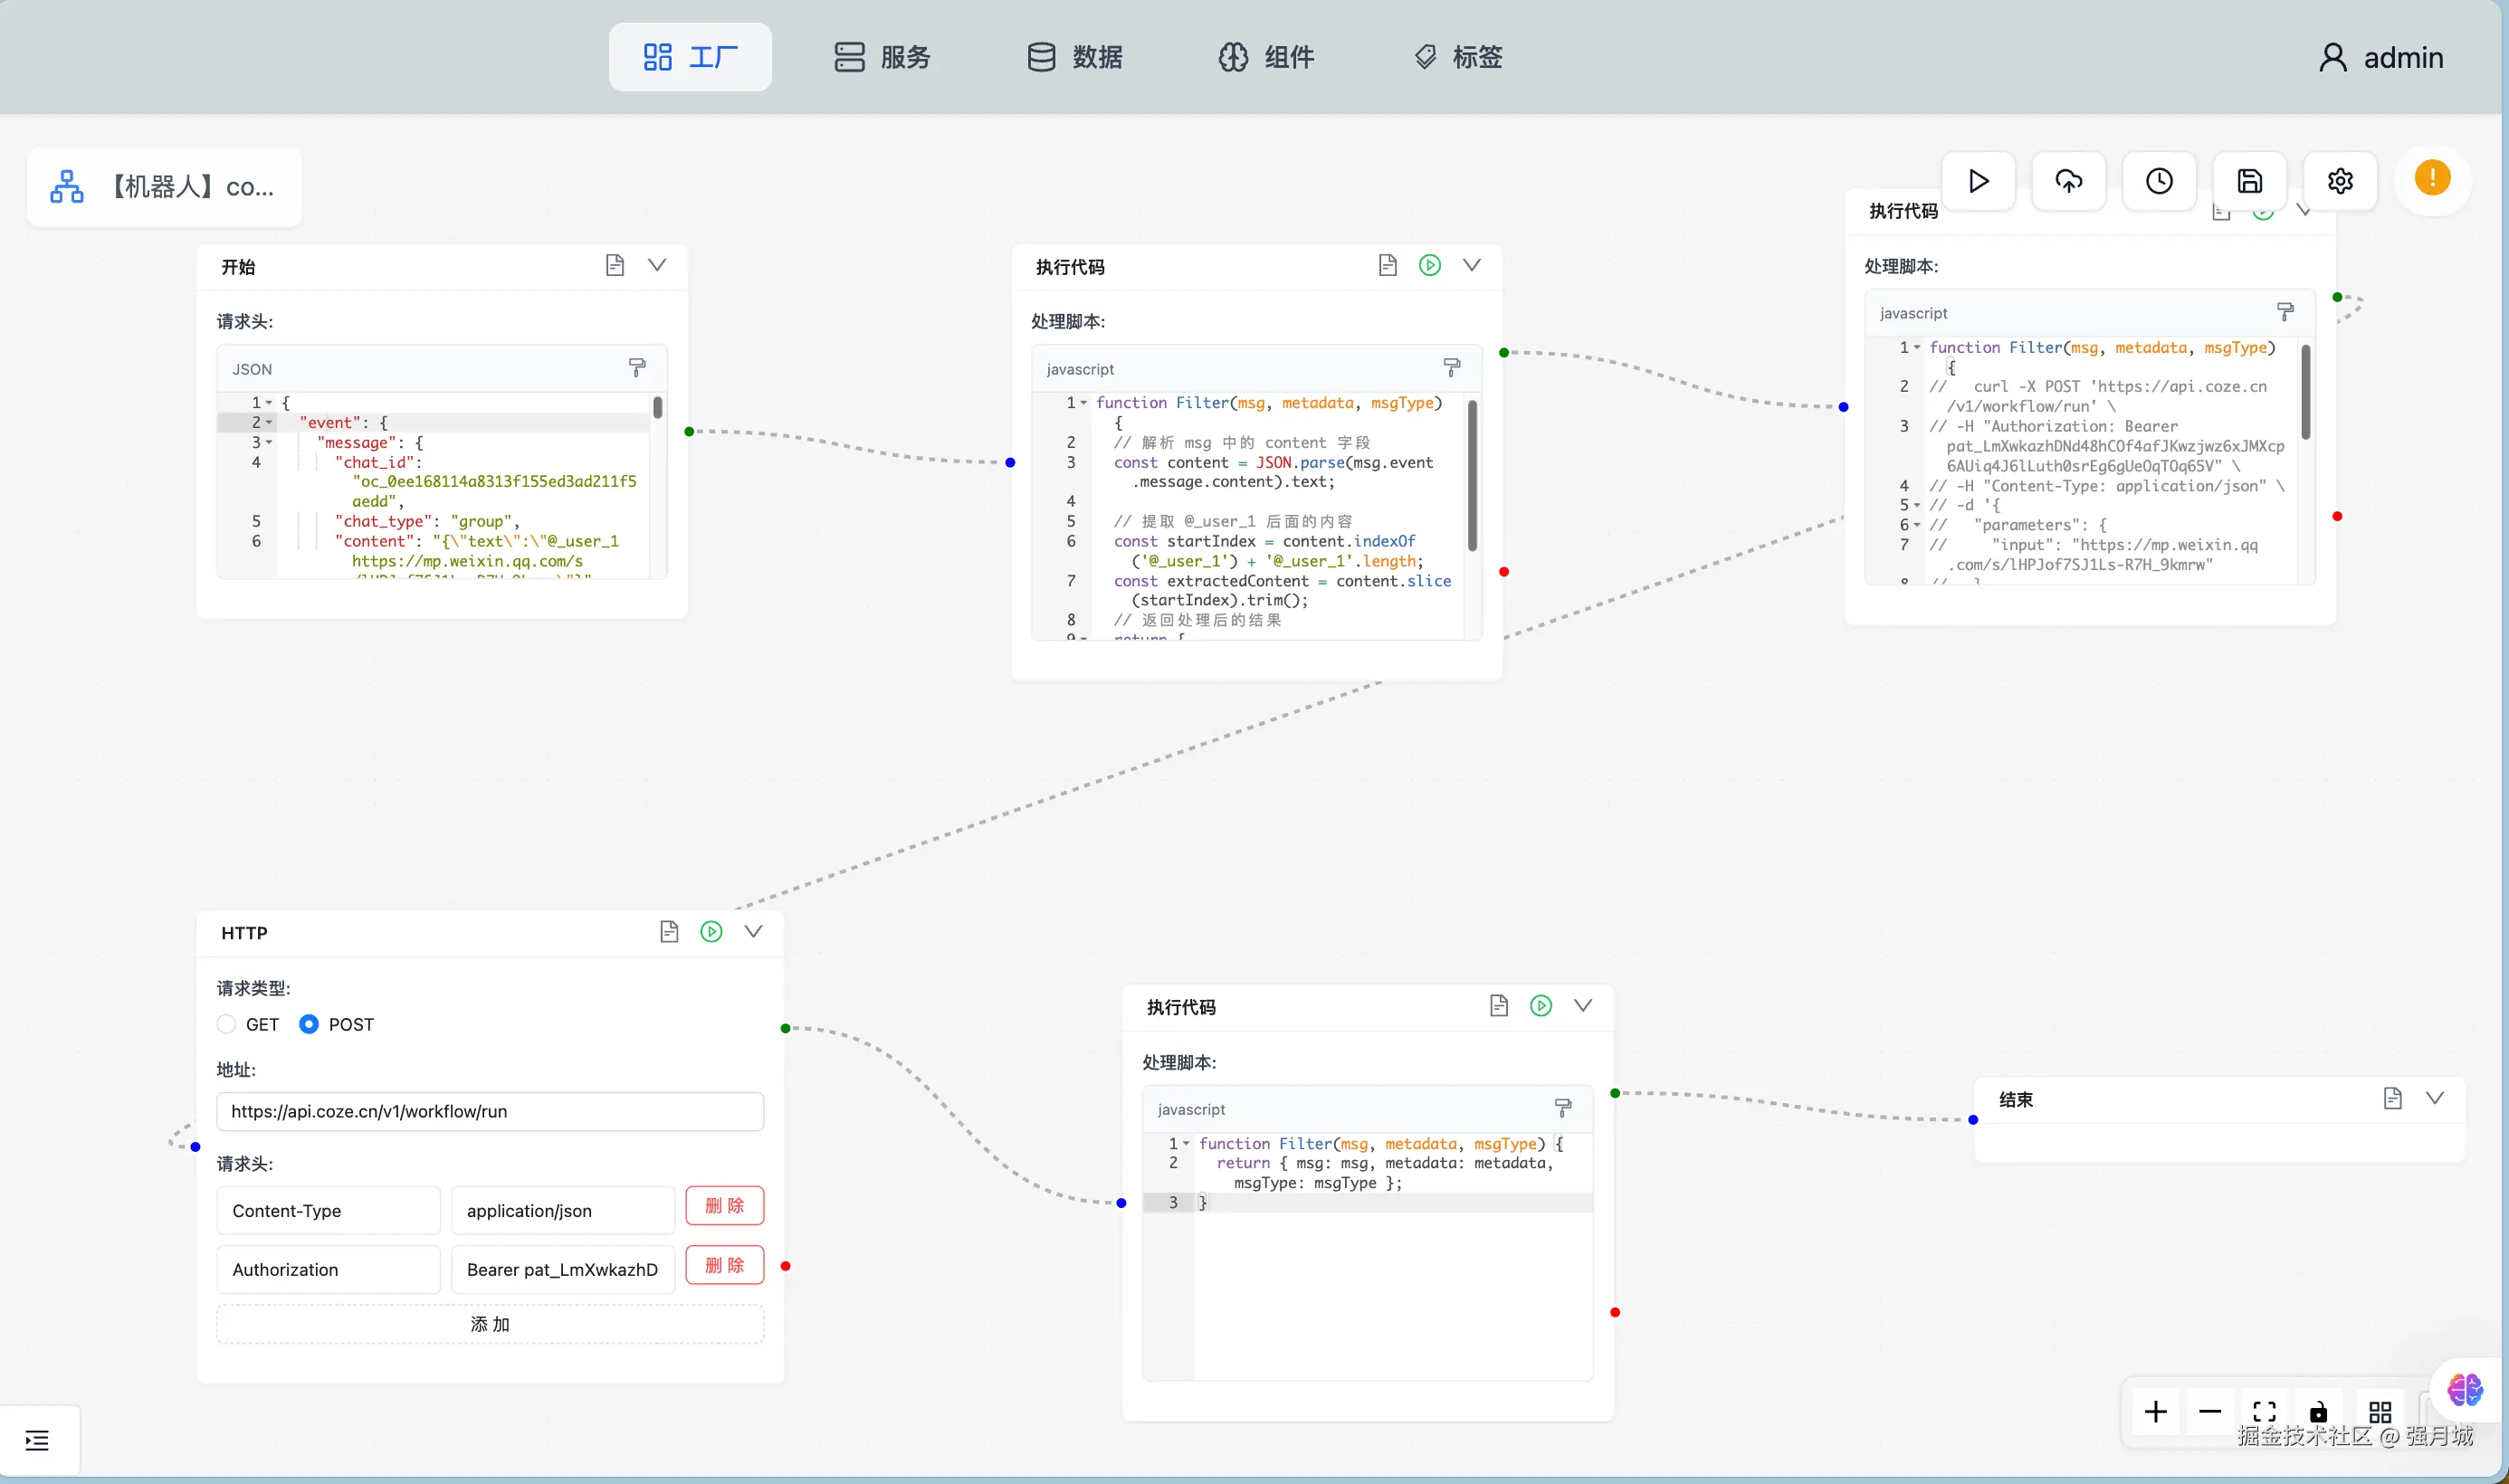Open workflow settings gear icon
This screenshot has height=1484, width=2509.
point(2339,181)
